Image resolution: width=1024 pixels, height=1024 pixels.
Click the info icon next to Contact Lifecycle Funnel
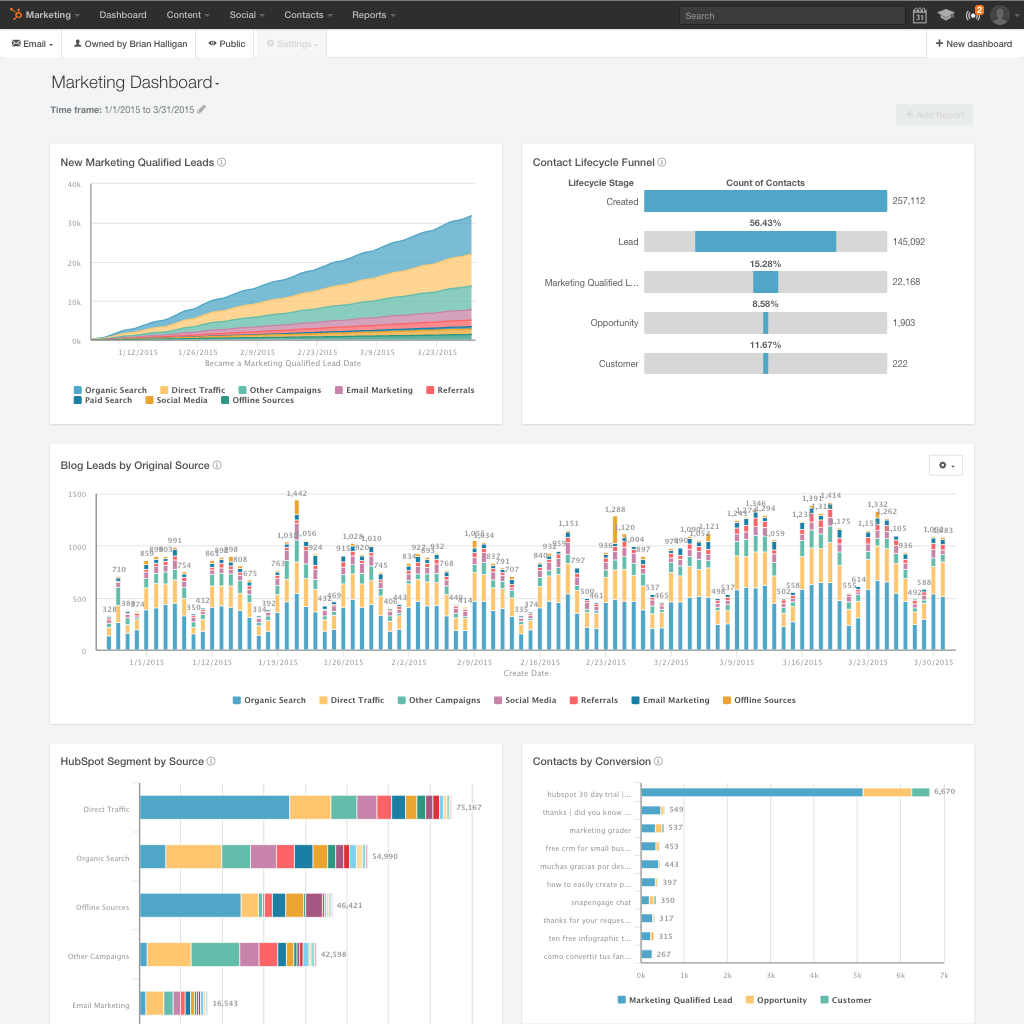coord(662,162)
